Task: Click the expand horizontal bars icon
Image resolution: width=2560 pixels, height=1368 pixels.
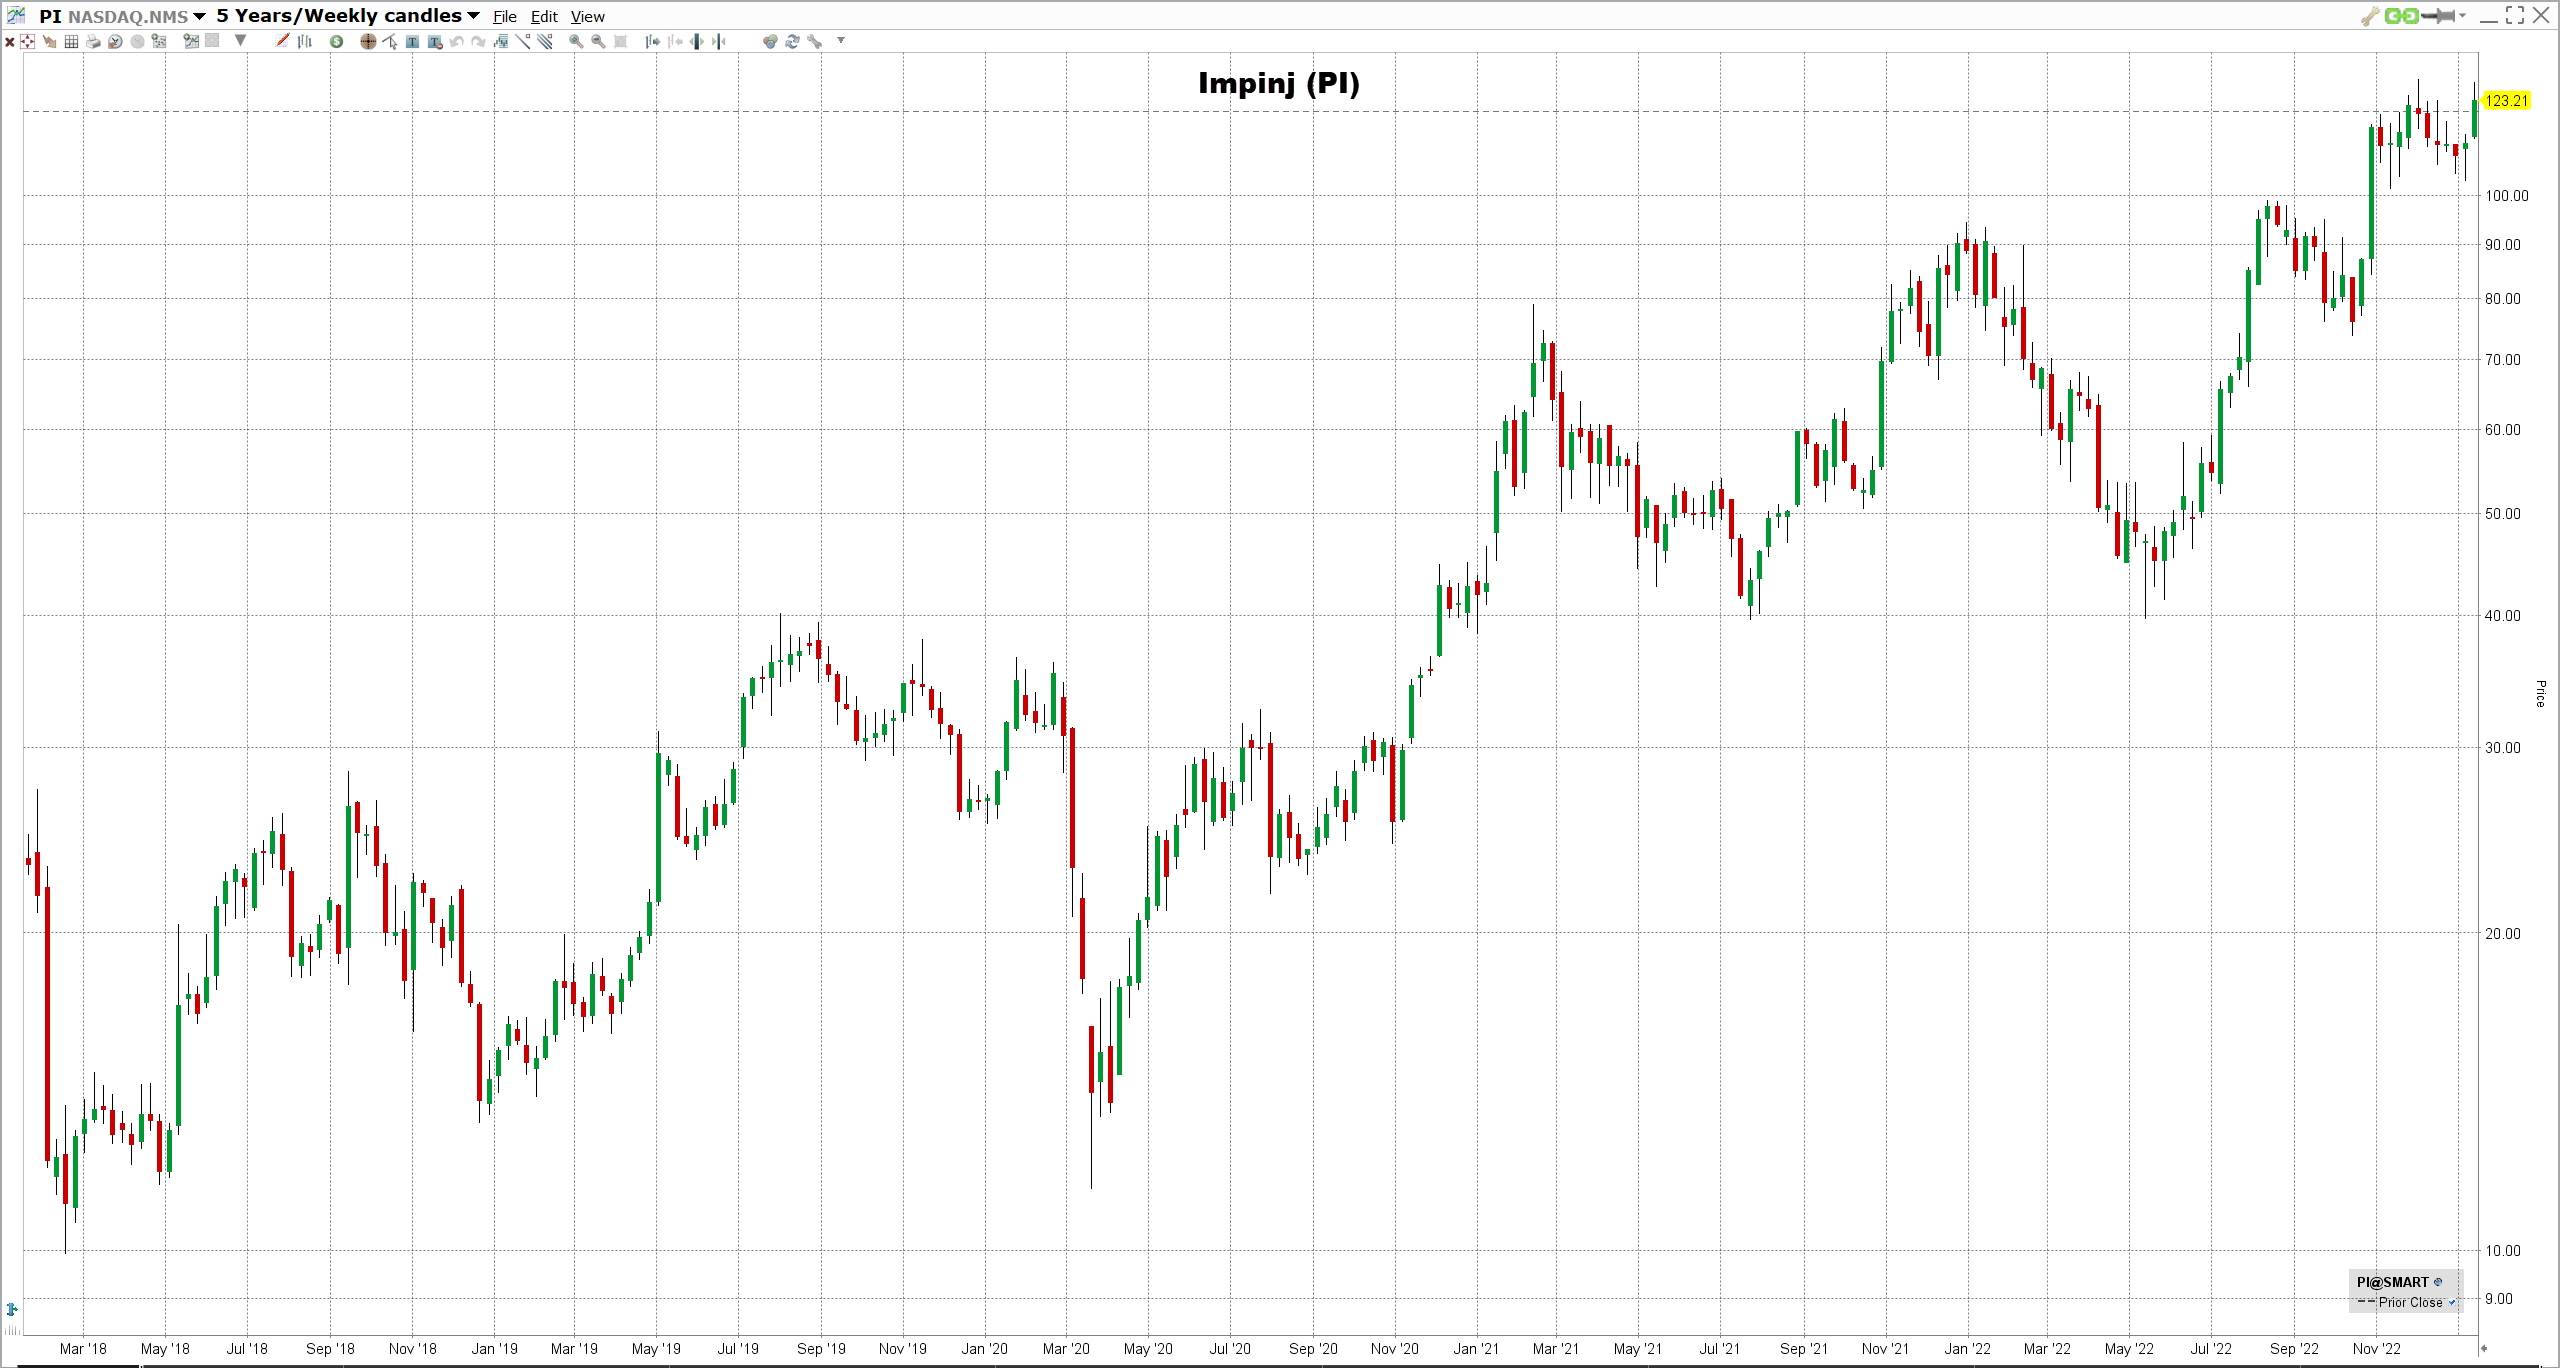Action: point(696,41)
